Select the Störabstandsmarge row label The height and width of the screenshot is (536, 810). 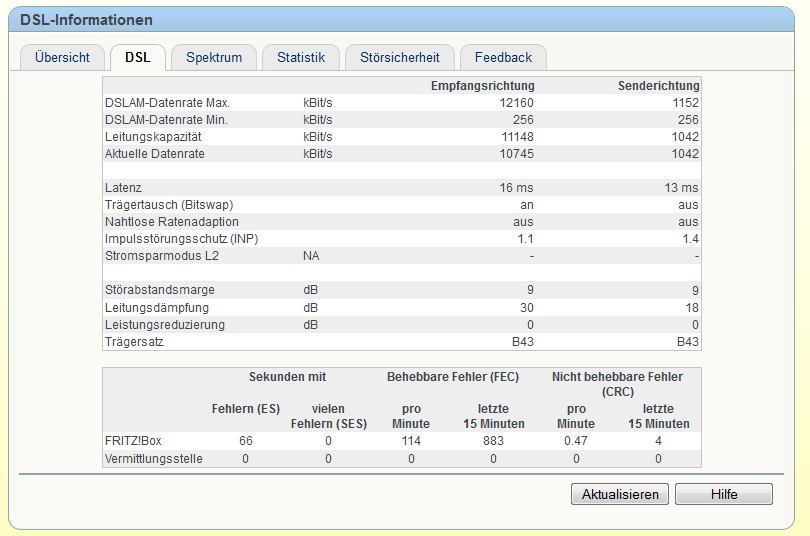coord(159,291)
